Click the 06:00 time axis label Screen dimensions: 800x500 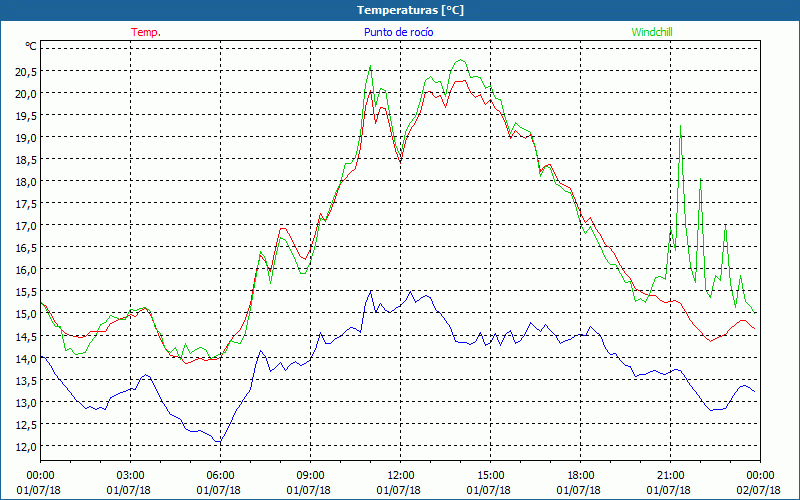[220, 475]
